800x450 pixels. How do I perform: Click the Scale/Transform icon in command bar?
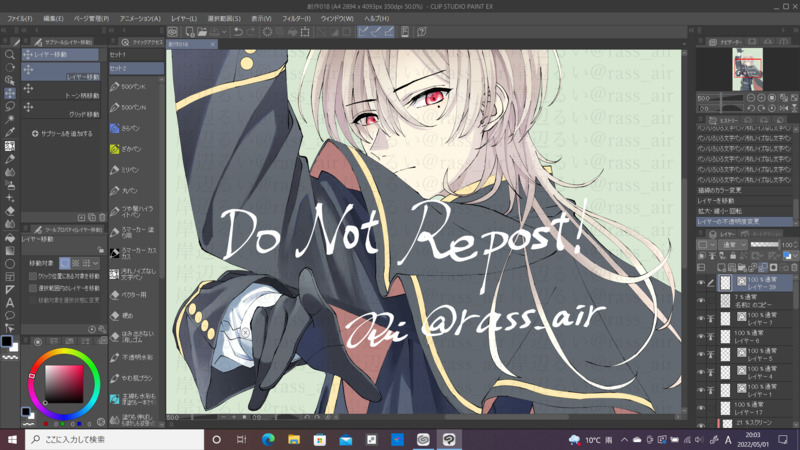[x=305, y=32]
